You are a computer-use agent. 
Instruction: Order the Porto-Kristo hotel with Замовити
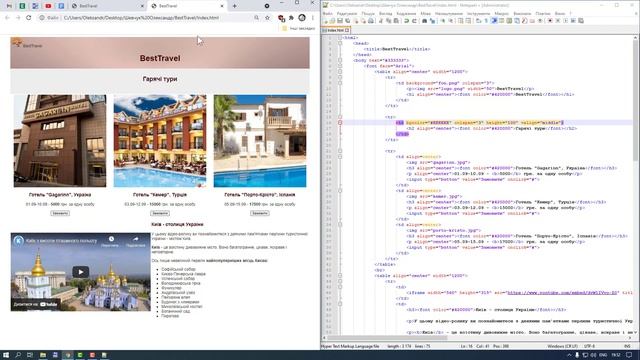(260, 213)
